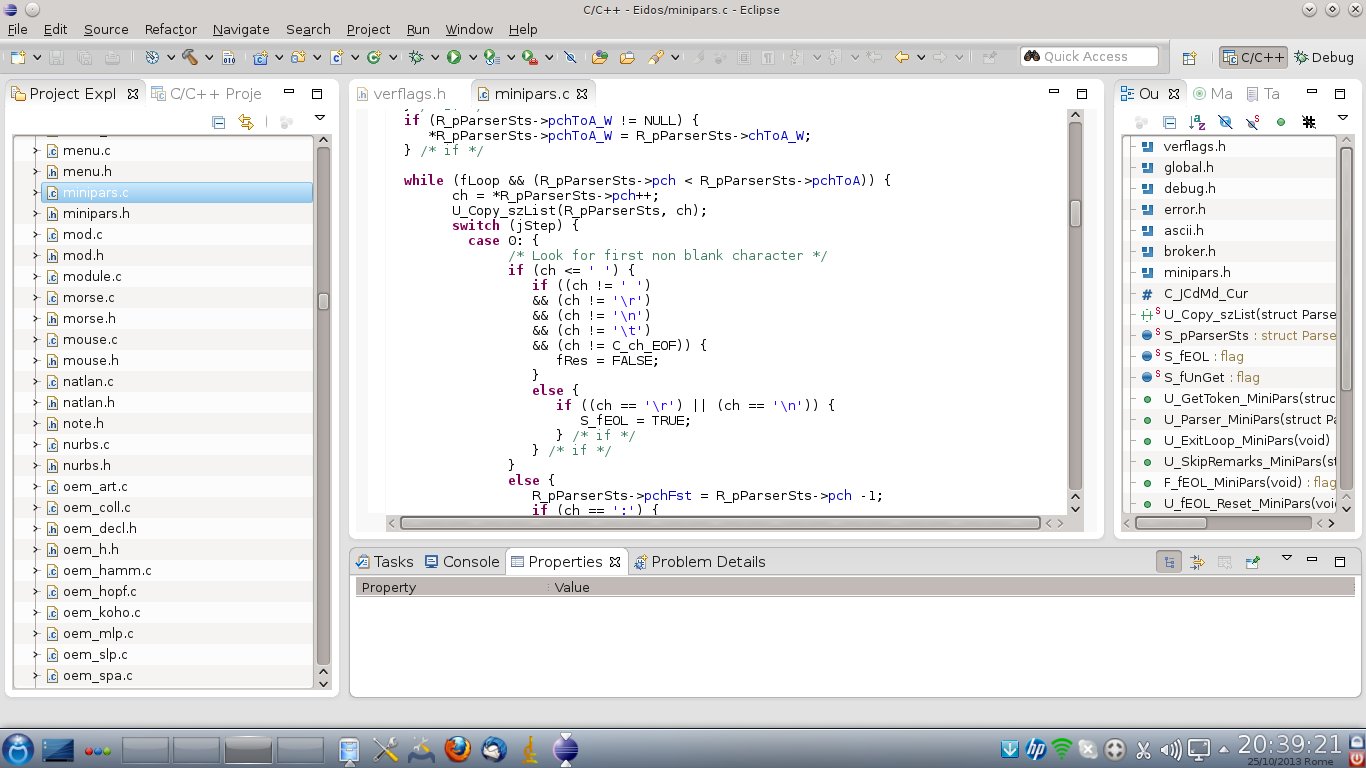The width and height of the screenshot is (1366, 768).
Task: Close the minipars.c editor tab
Action: 581,94
